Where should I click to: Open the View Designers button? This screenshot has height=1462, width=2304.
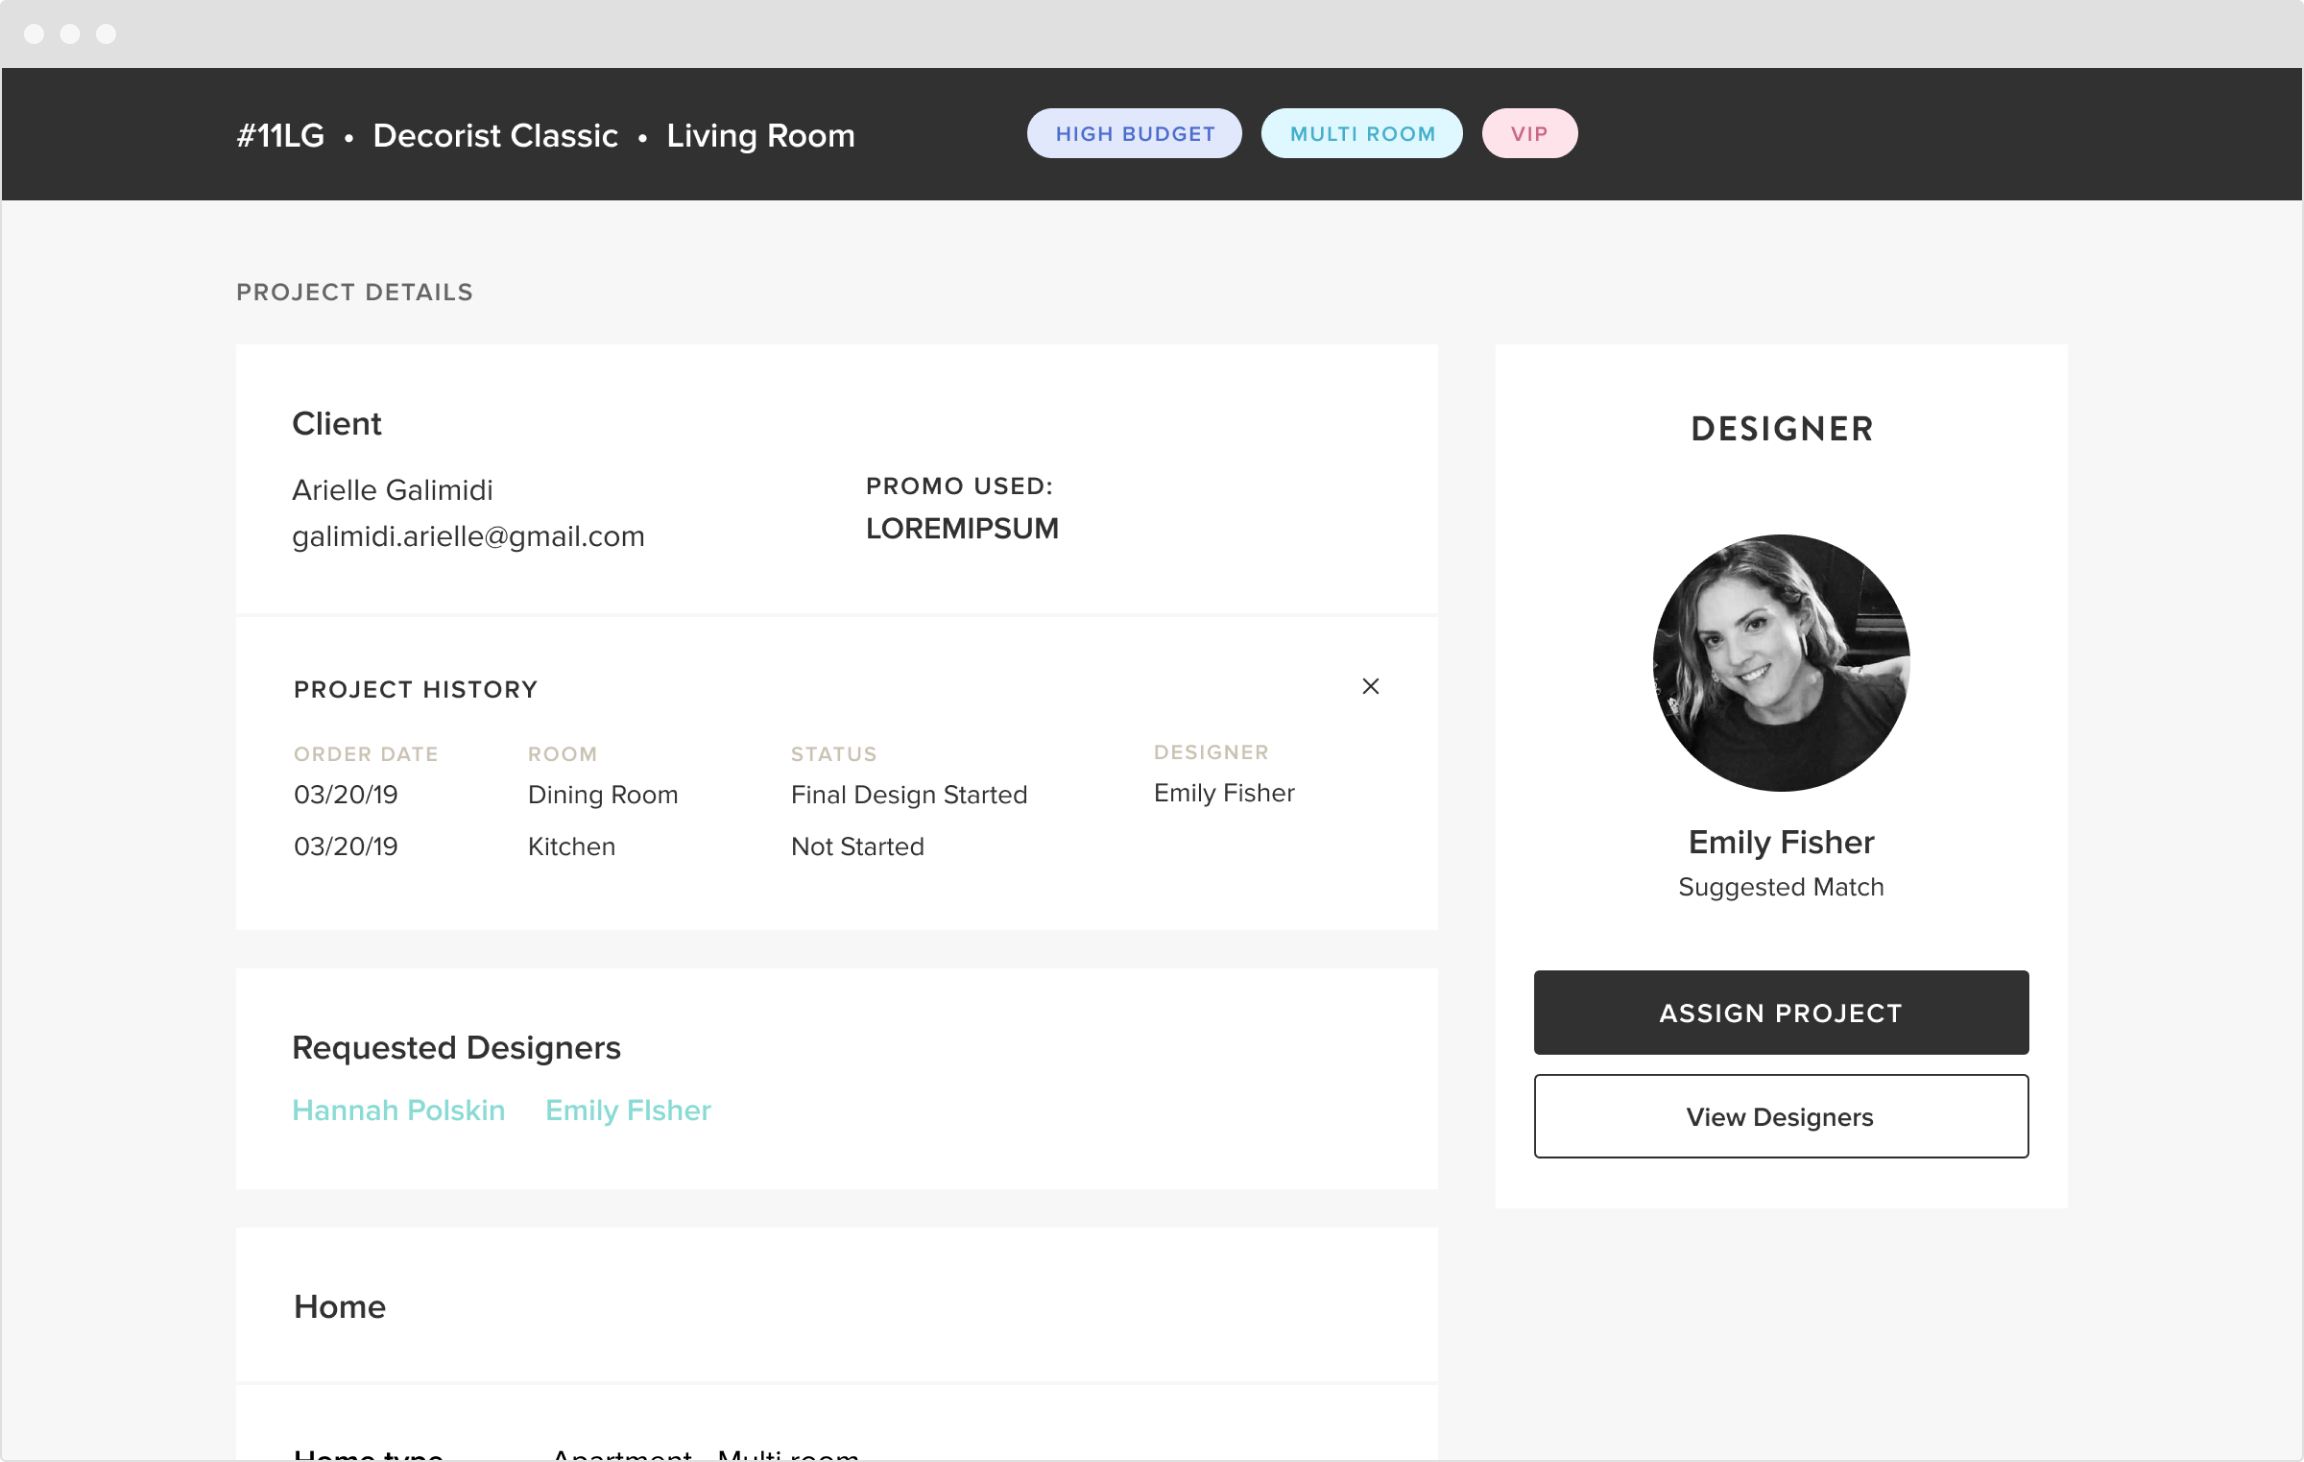coord(1780,1116)
